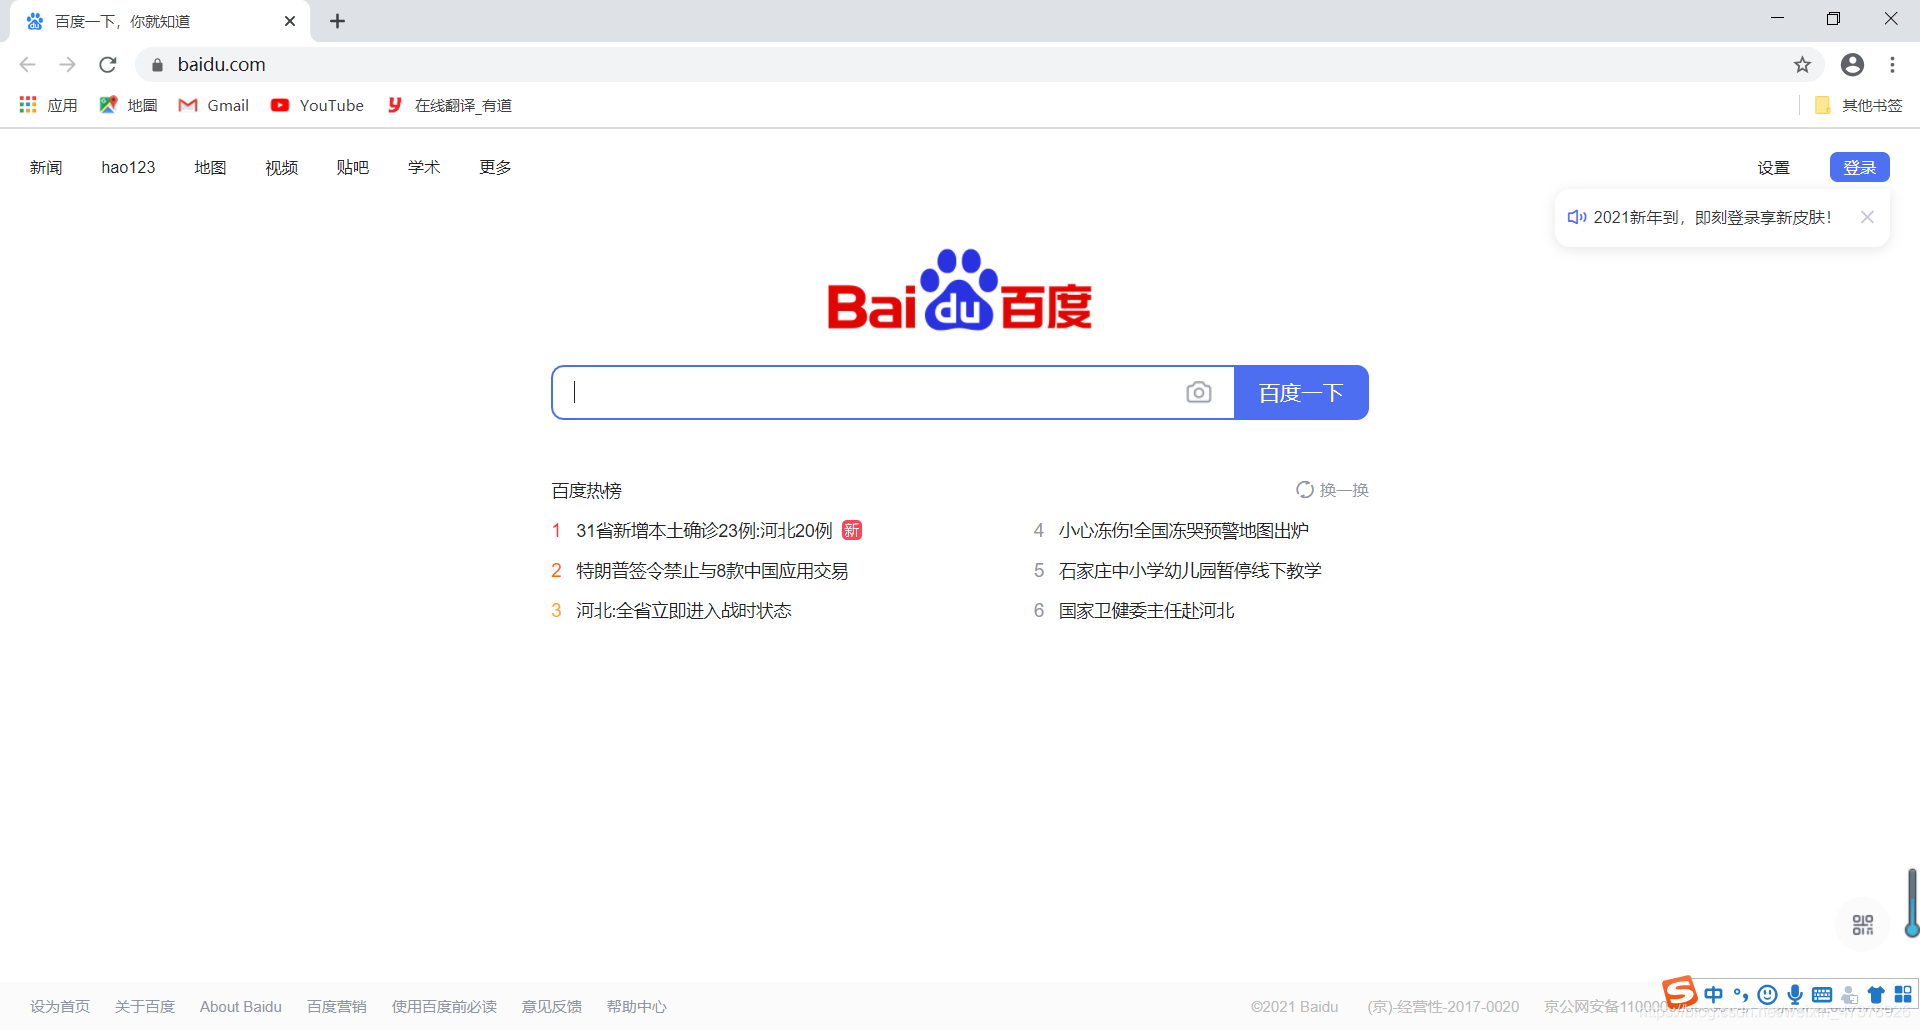Open hot item 河北:全省立即进入战时状态
This screenshot has height=1030, width=1920.
point(684,610)
